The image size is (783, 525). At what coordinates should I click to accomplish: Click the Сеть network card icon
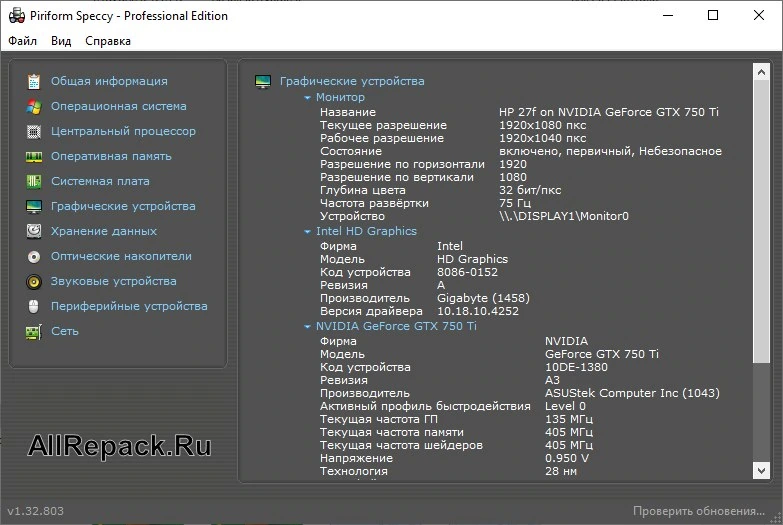point(33,332)
